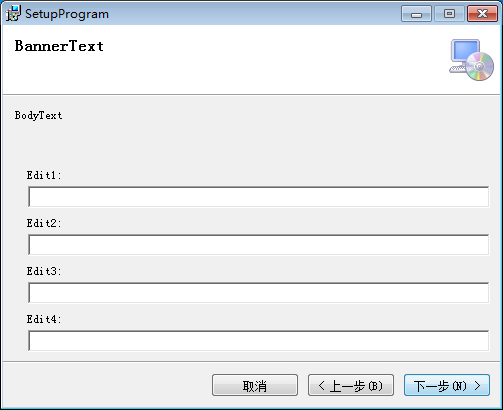Viewport: 503px width, 410px height.
Task: Place cursor in the Edit4 field
Action: (259, 341)
